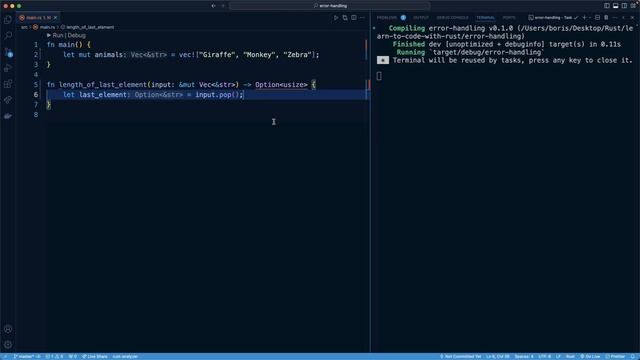The height and width of the screenshot is (360, 640).
Task: Click the terminal task square indicator
Action: pos(382,60)
